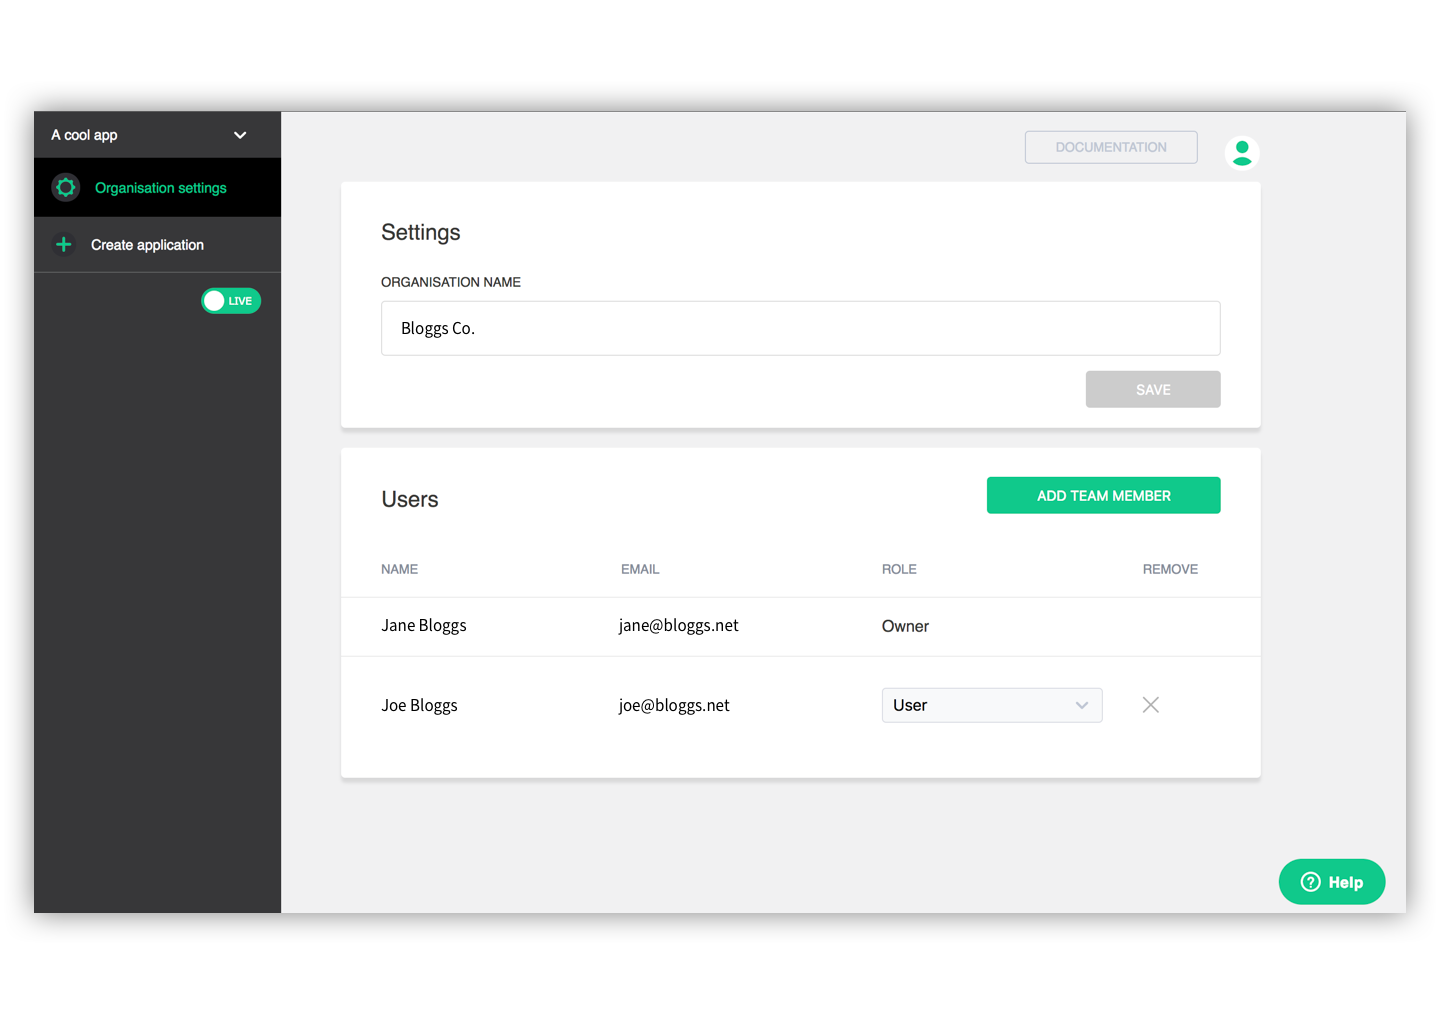Click the REMOVE column header
This screenshot has width=1440, height=1024.
[x=1170, y=569]
